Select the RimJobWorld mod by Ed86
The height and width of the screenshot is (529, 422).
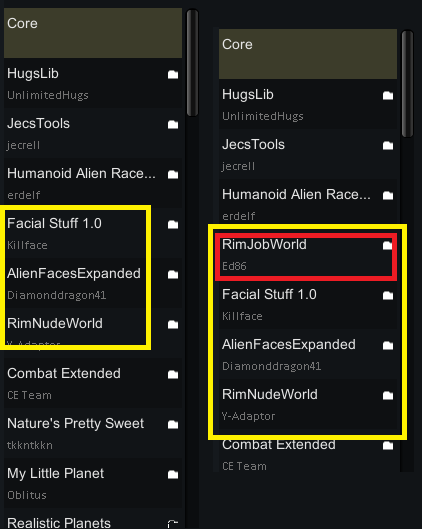(308, 254)
